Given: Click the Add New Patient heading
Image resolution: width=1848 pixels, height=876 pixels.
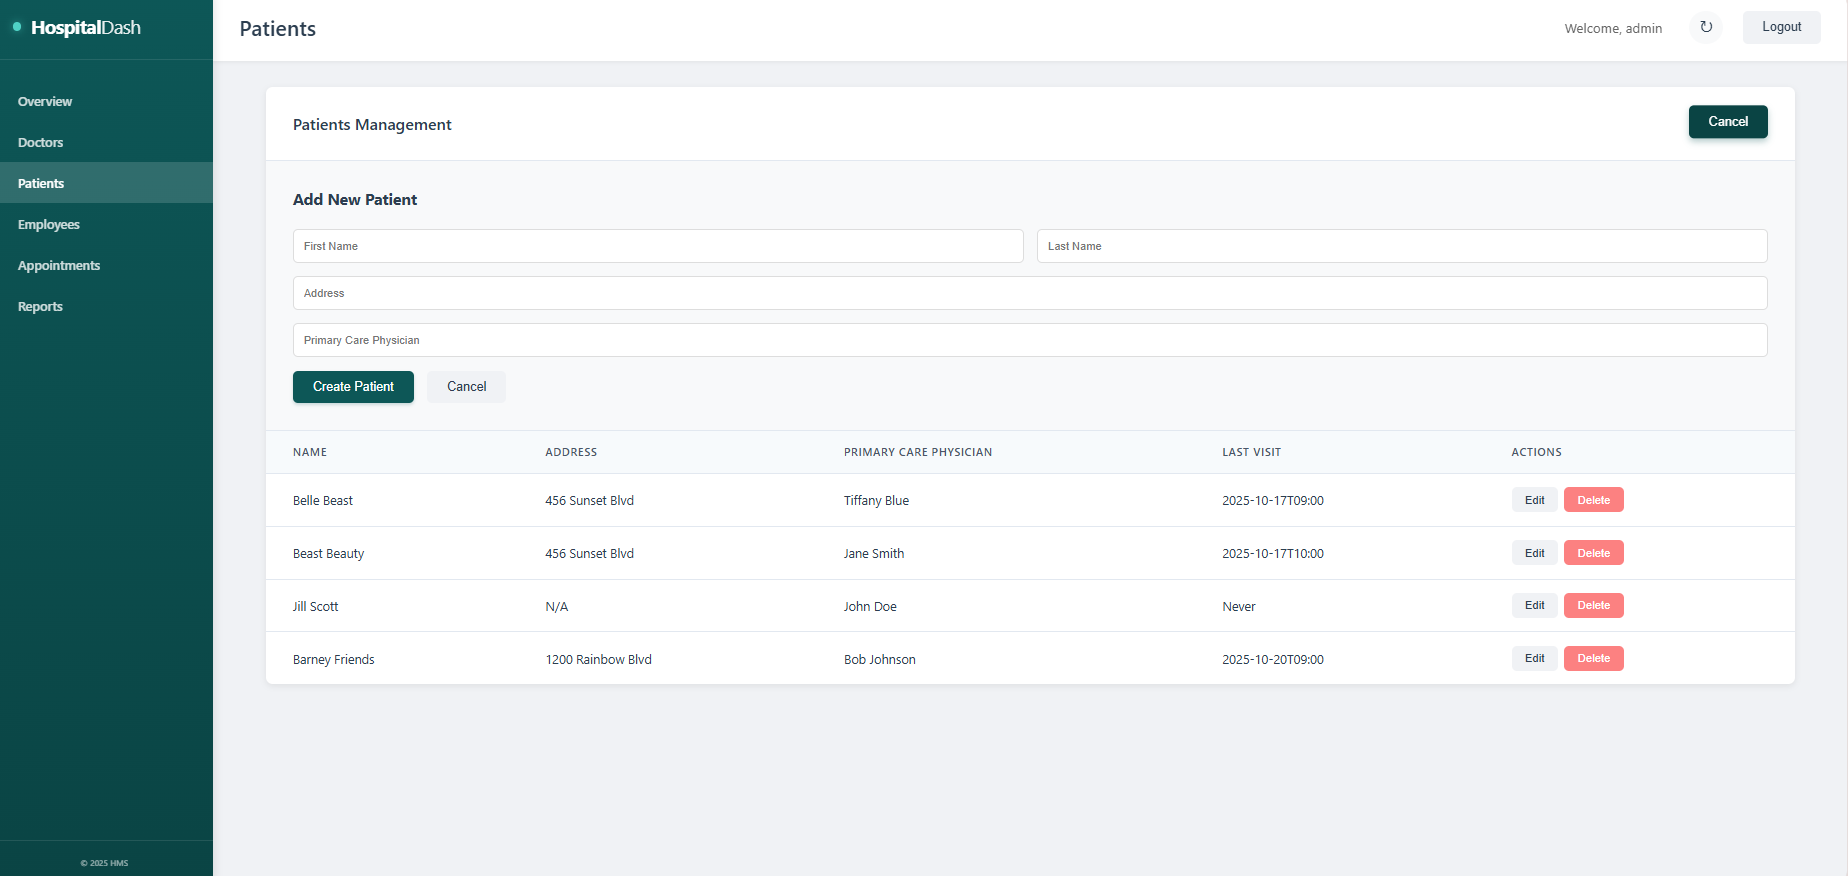Looking at the screenshot, I should tap(355, 200).
